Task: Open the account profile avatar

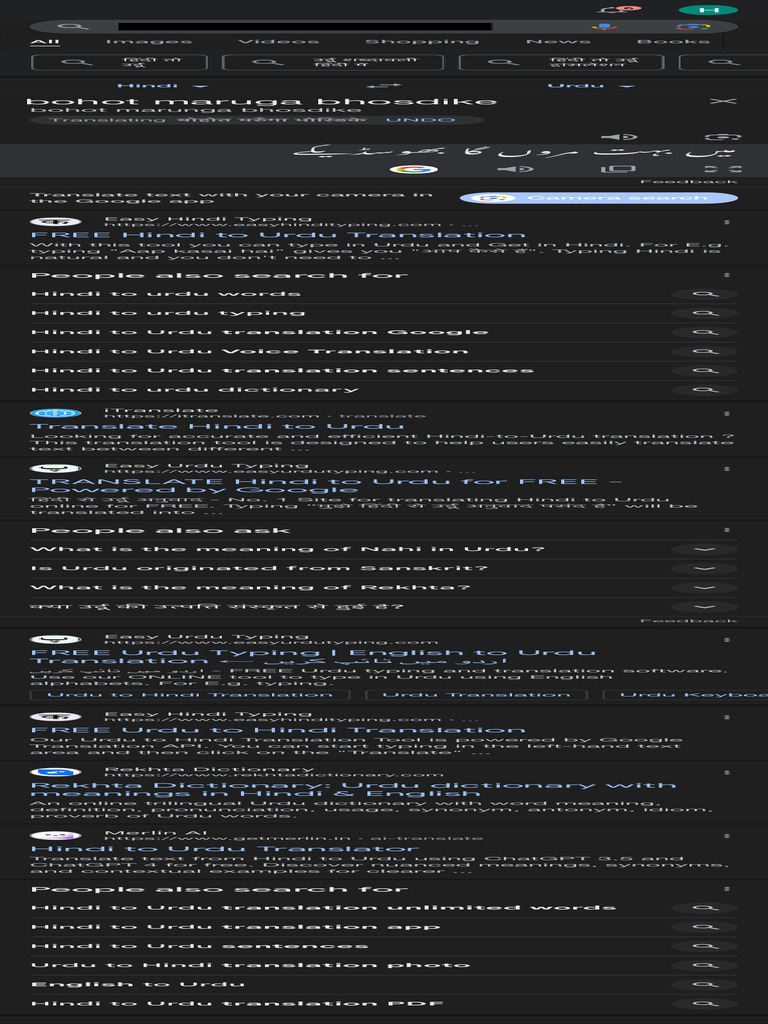Action: (714, 9)
